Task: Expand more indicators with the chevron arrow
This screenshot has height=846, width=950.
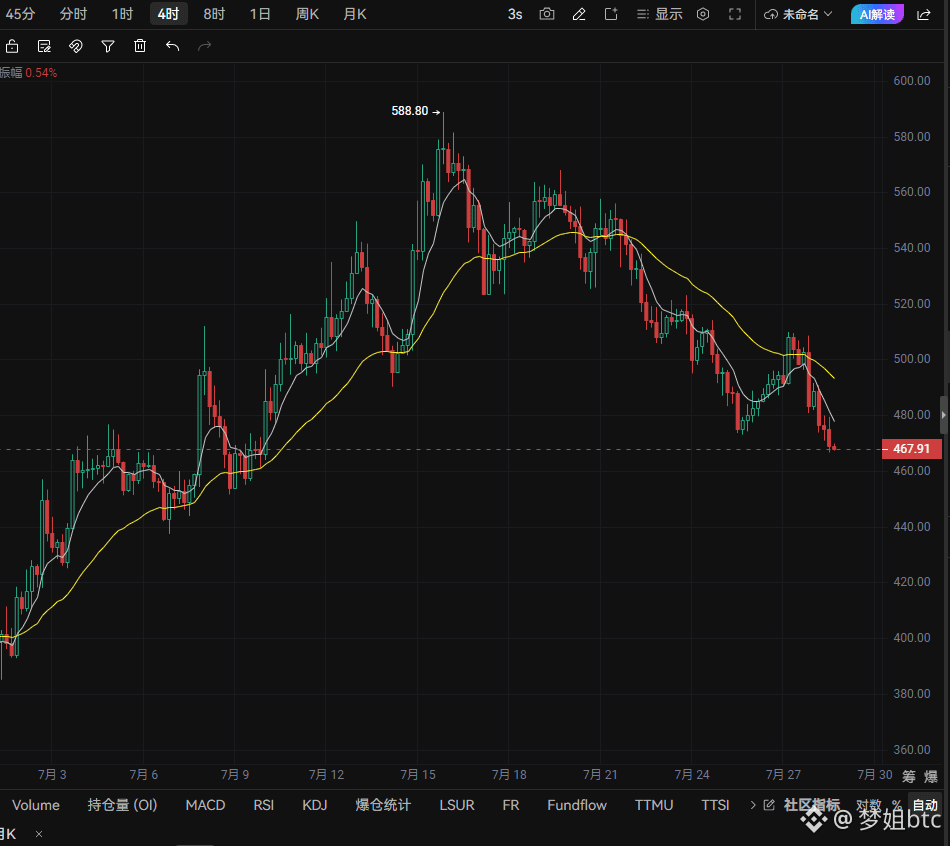Action: [753, 805]
